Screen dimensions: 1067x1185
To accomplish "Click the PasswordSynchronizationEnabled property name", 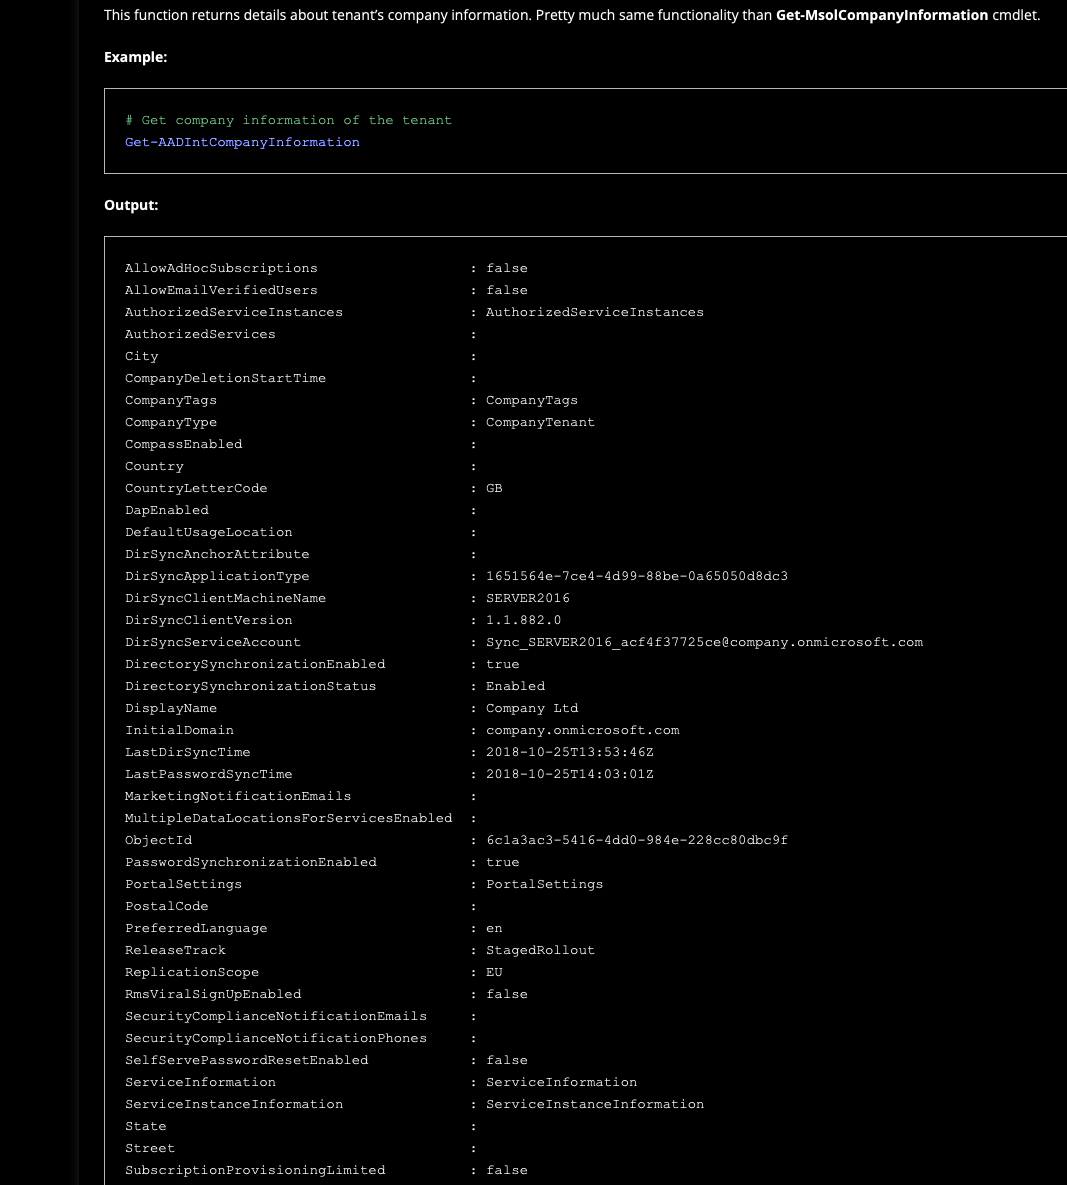I will [x=251, y=862].
